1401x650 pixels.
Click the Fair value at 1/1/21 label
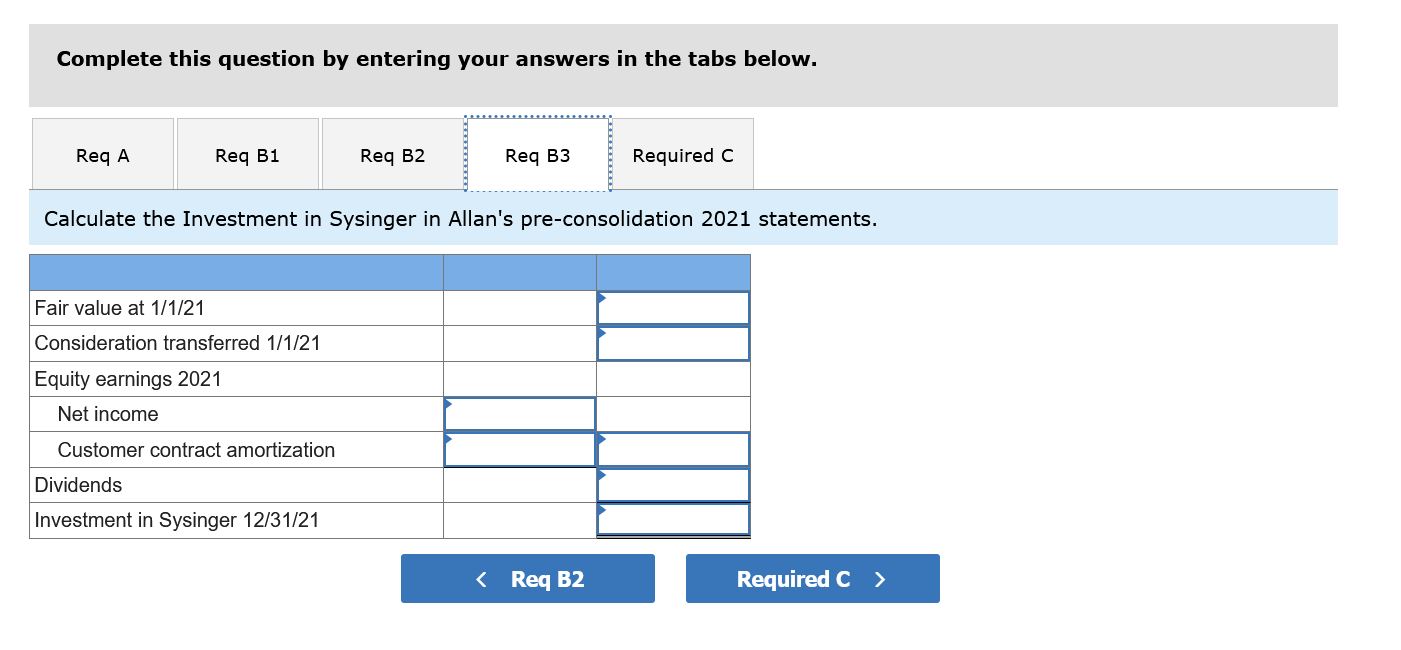[x=119, y=308]
